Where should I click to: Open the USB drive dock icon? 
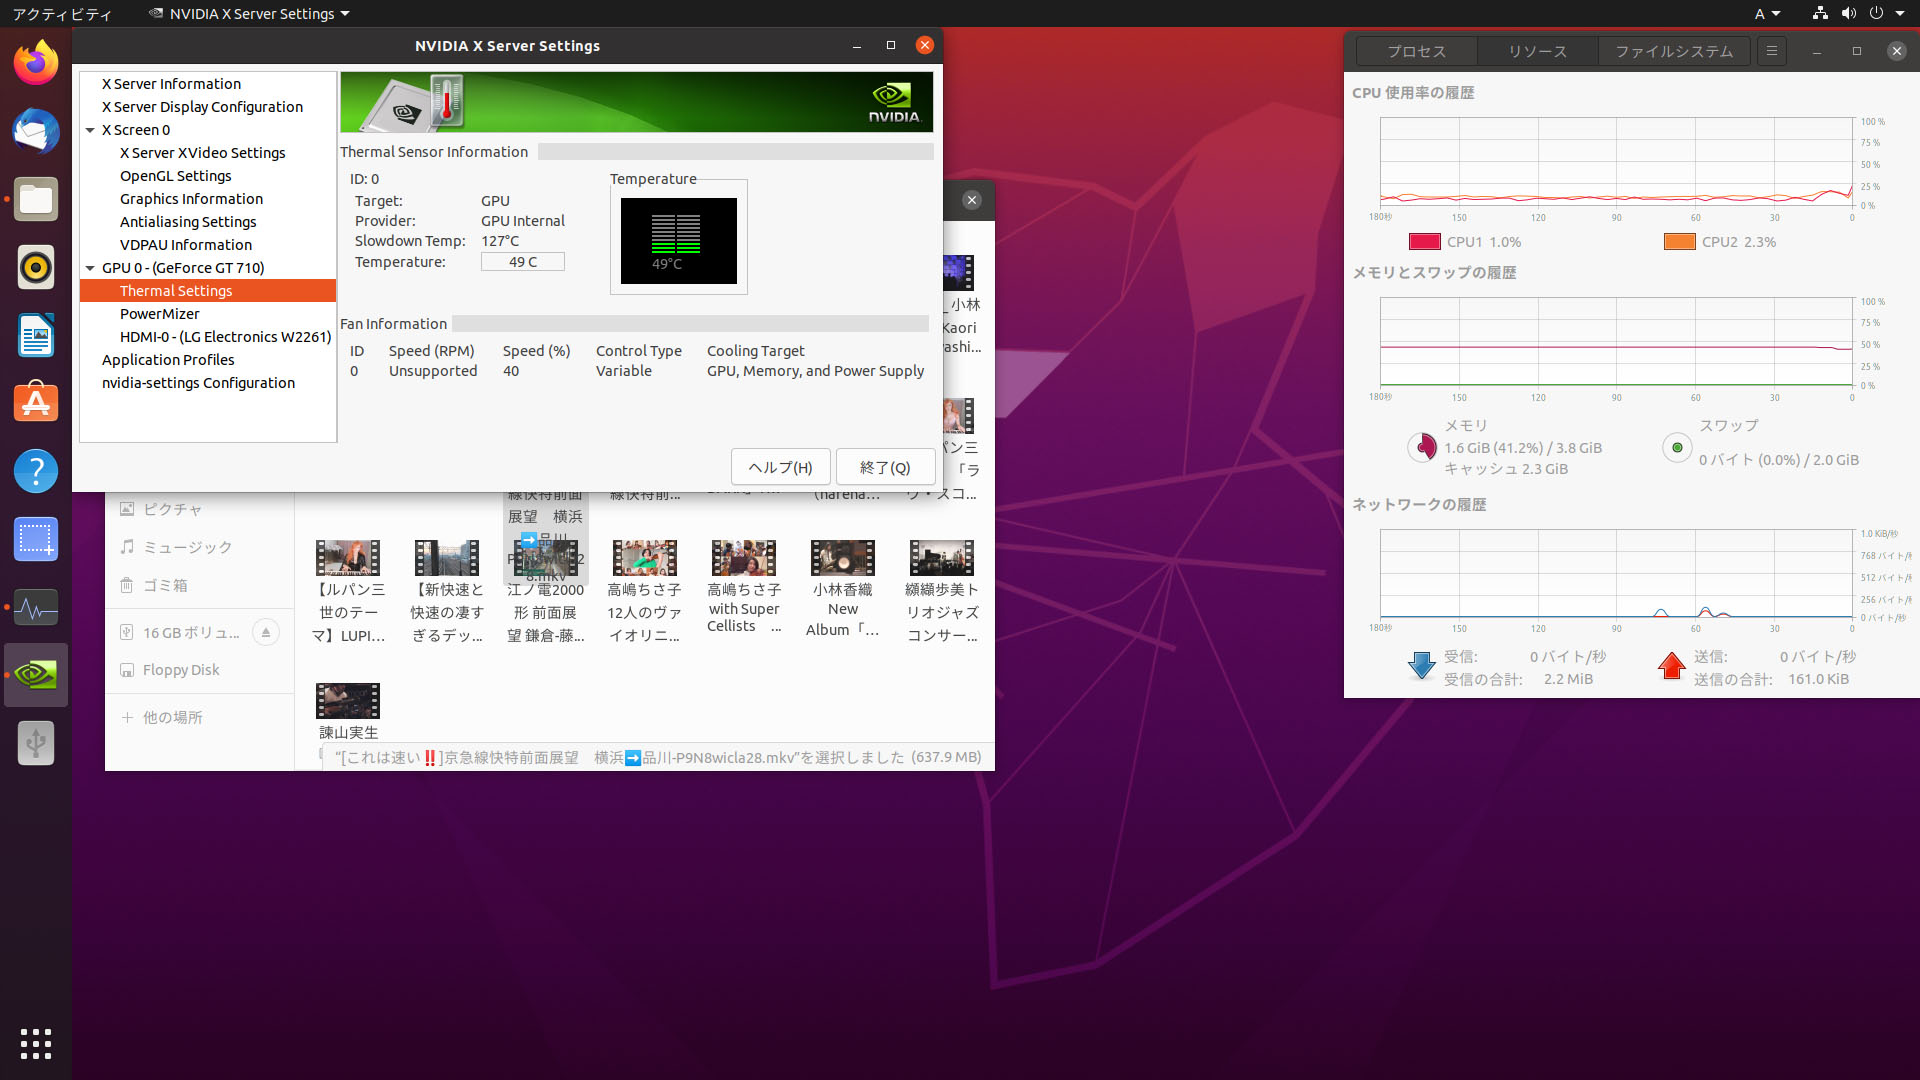tap(36, 743)
